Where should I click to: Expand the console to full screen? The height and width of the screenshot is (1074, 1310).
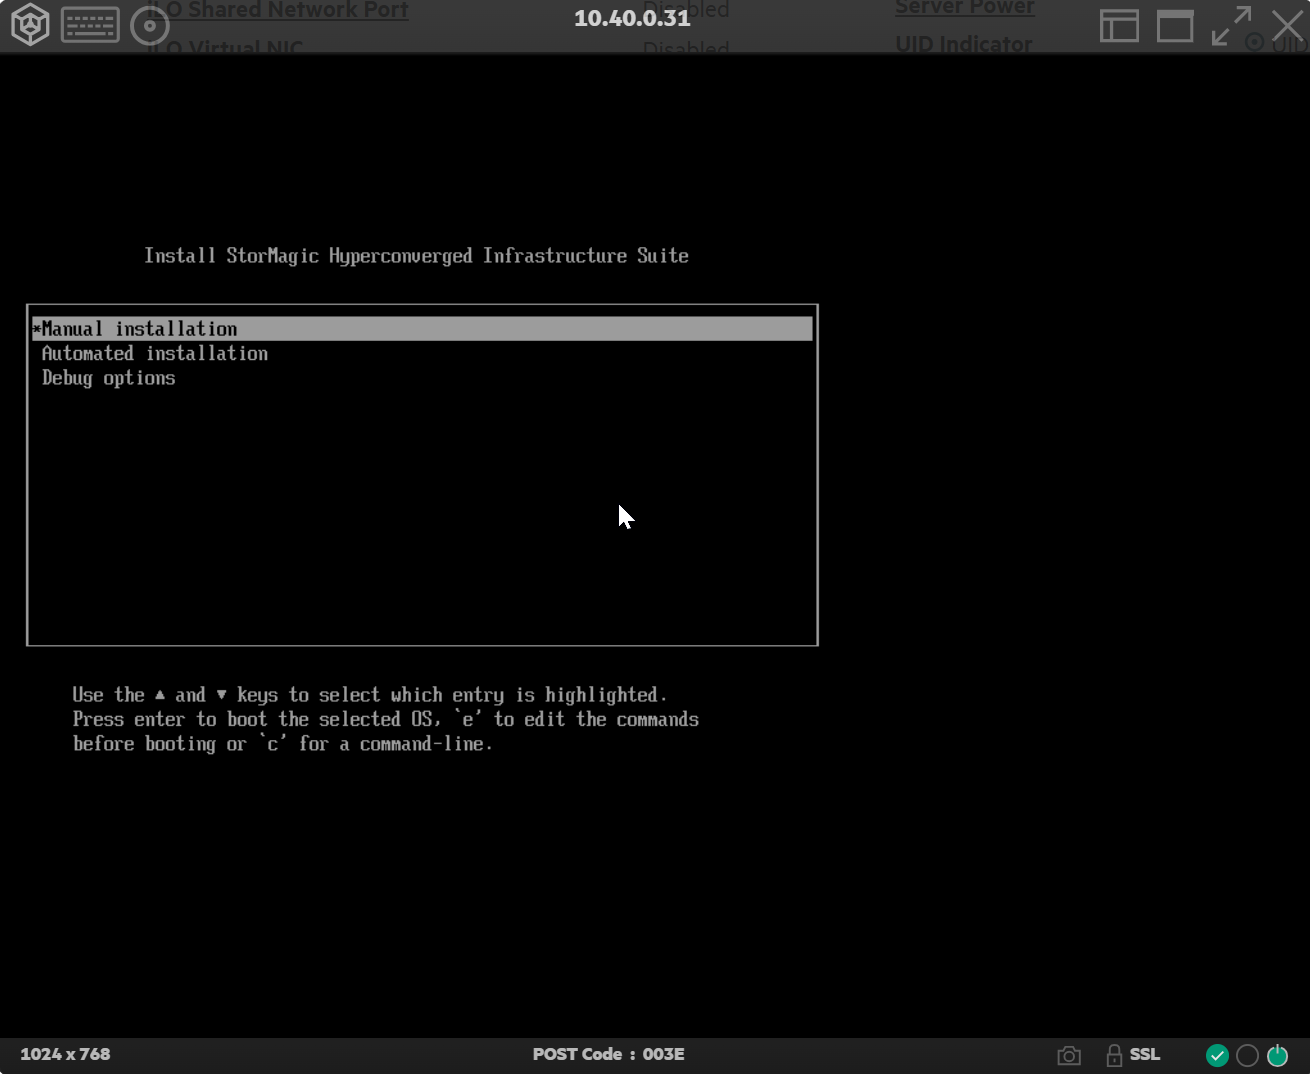click(1231, 25)
